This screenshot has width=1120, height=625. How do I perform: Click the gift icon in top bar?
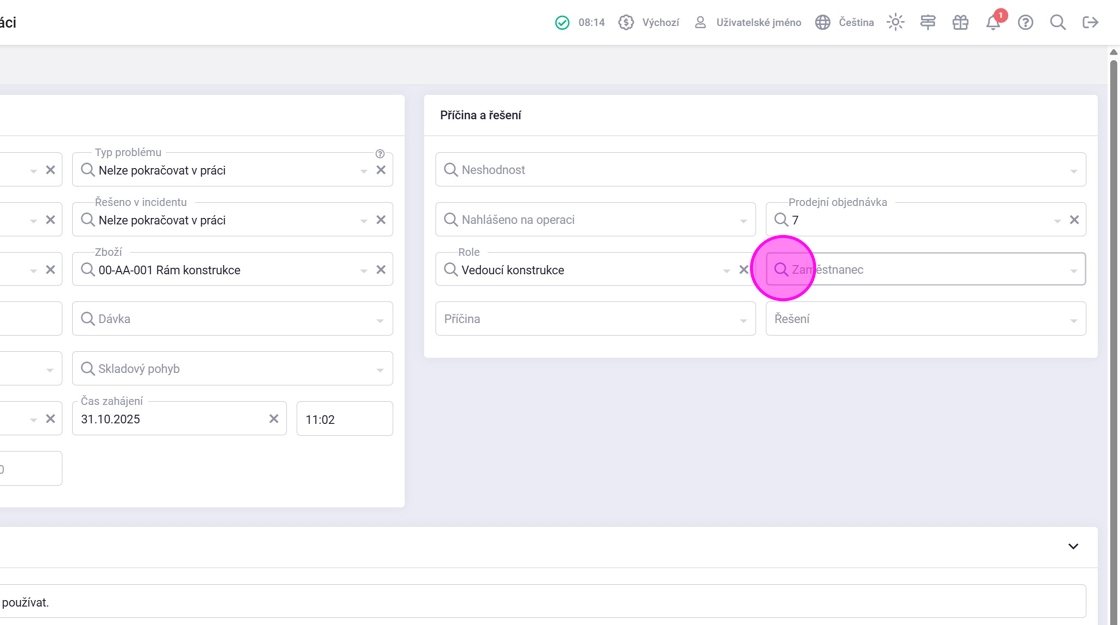960,22
